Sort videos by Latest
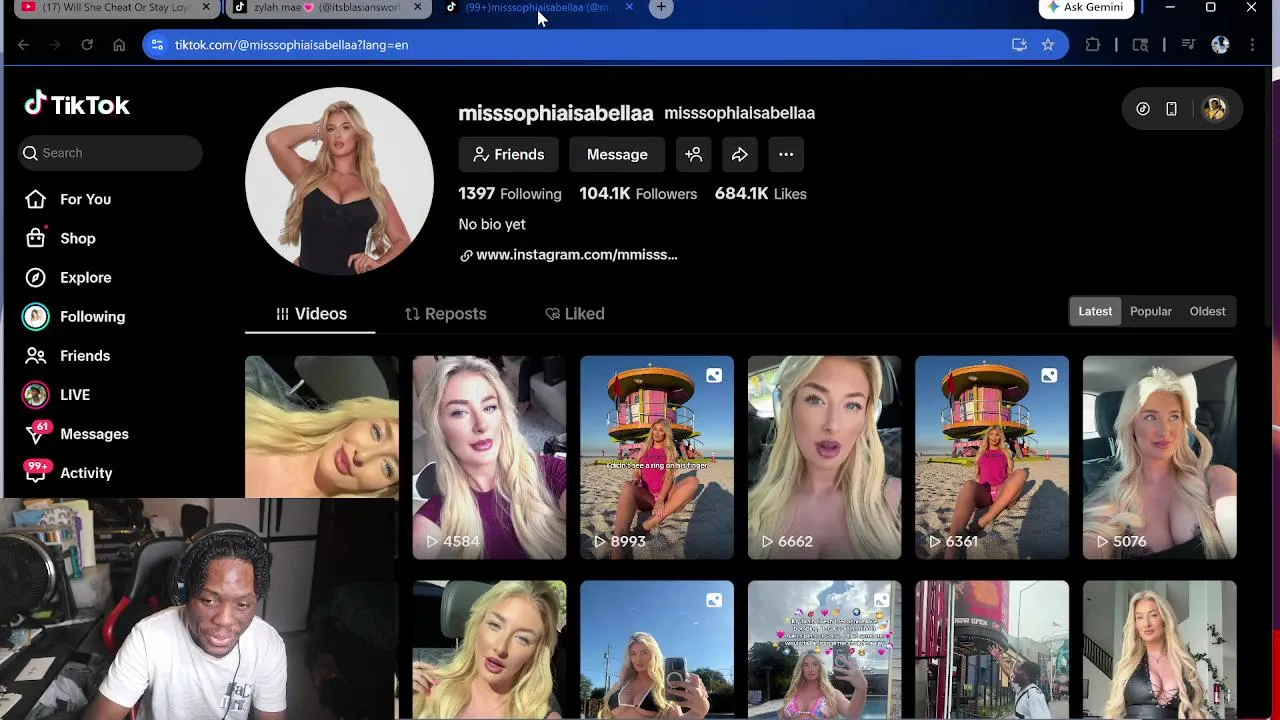Viewport: 1280px width, 720px height. (x=1095, y=311)
